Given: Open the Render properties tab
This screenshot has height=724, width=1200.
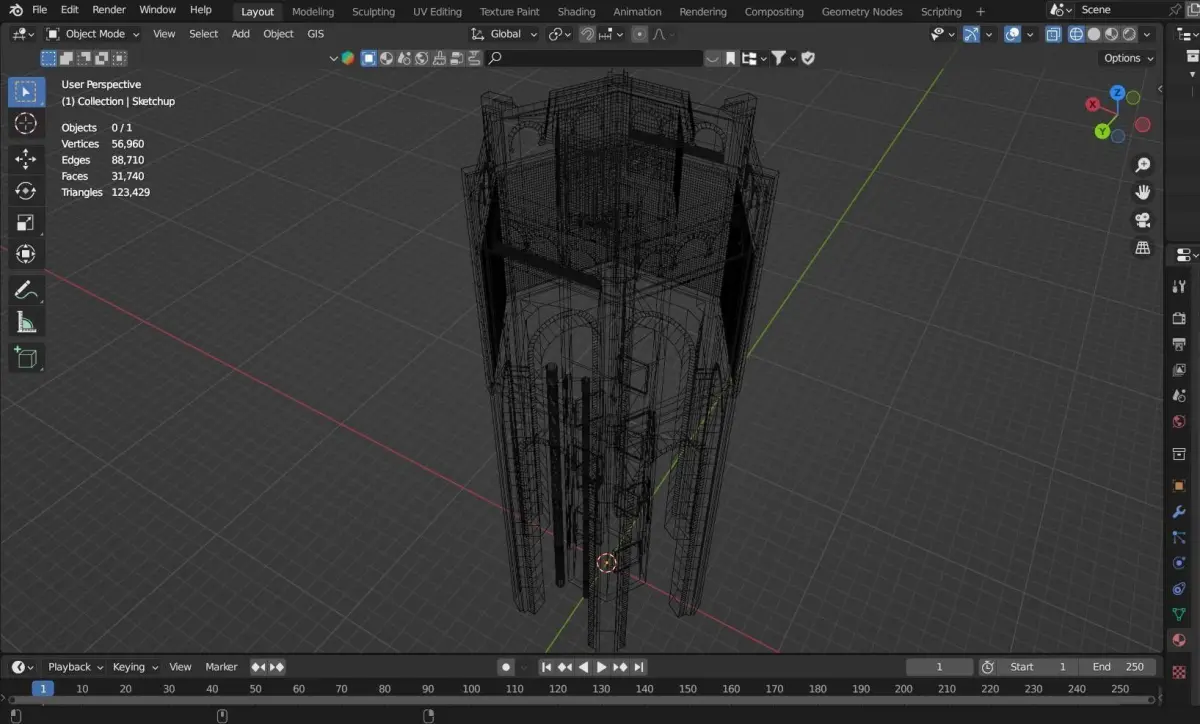Looking at the screenshot, I should [1179, 318].
